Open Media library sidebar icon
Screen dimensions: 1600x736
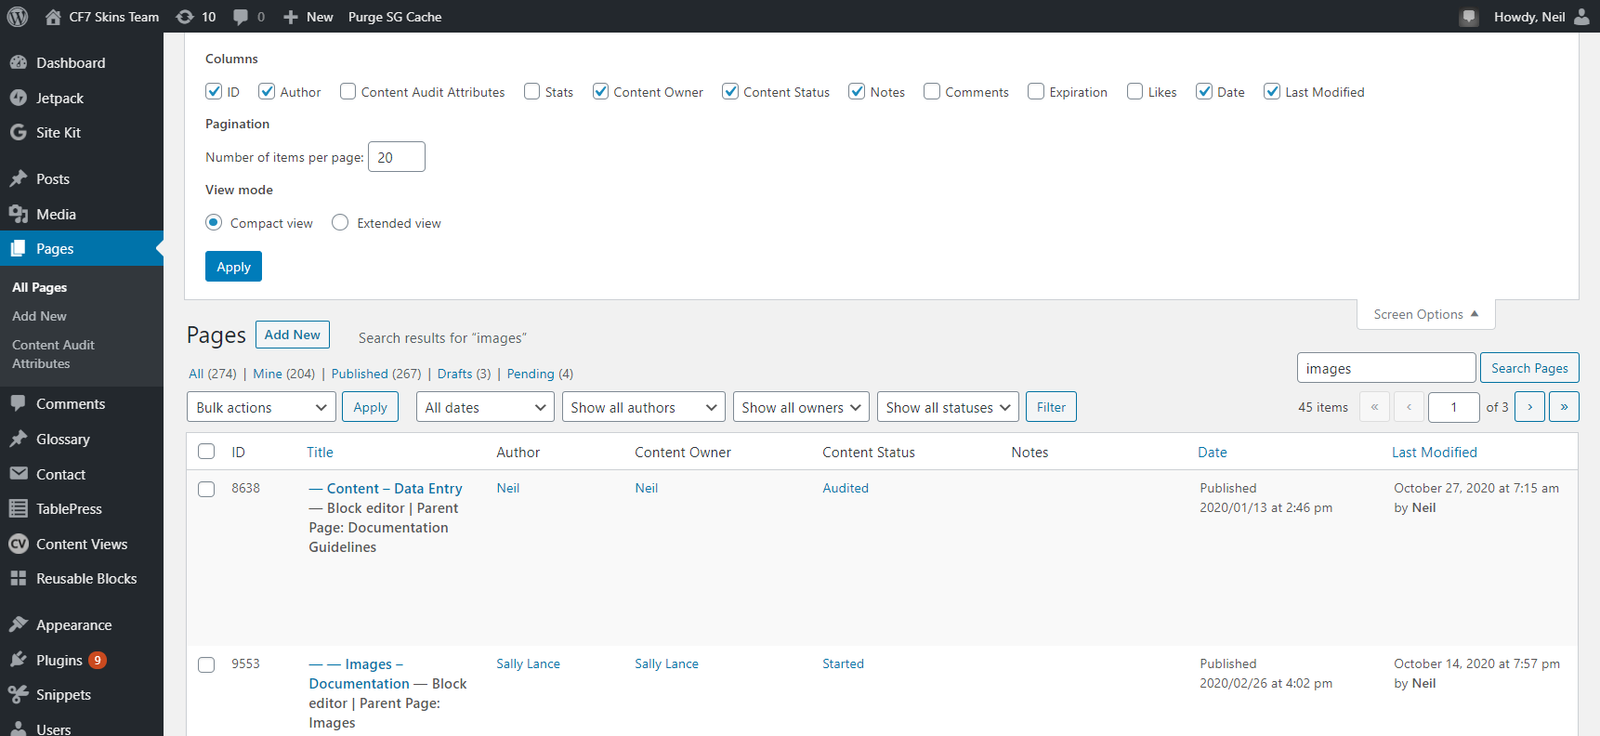(x=18, y=214)
